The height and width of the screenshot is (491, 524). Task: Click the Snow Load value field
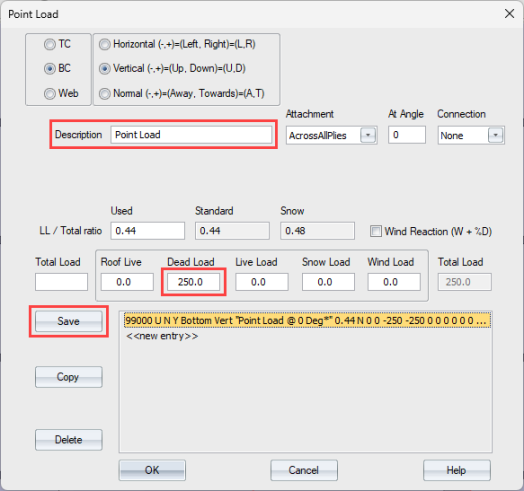(x=328, y=282)
